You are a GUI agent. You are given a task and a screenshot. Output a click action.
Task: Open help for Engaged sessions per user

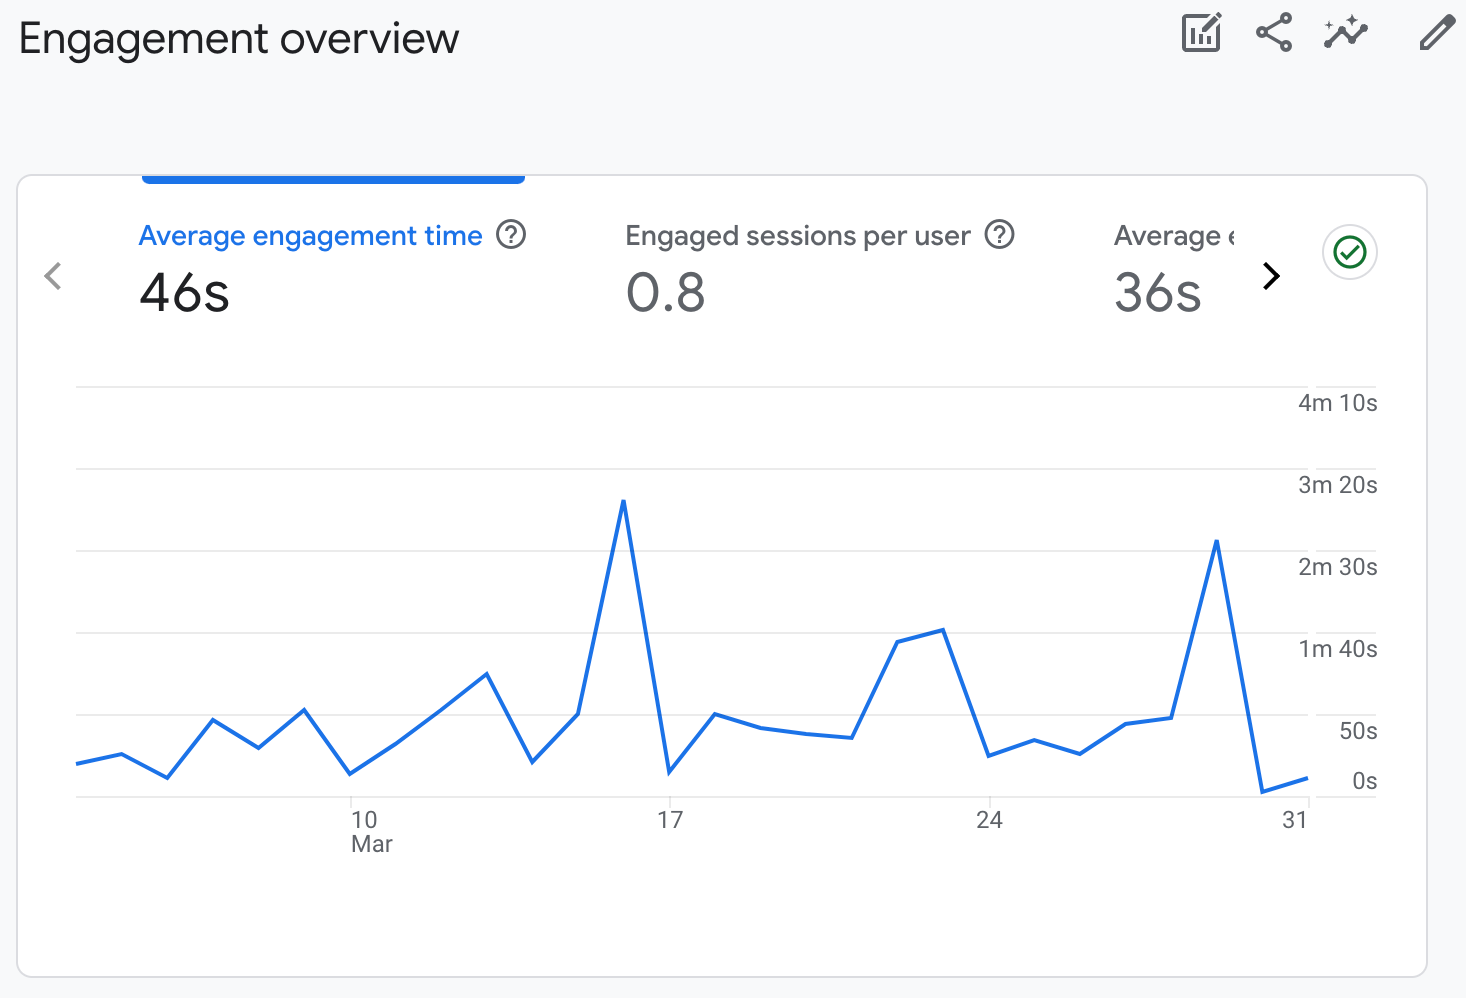click(999, 235)
